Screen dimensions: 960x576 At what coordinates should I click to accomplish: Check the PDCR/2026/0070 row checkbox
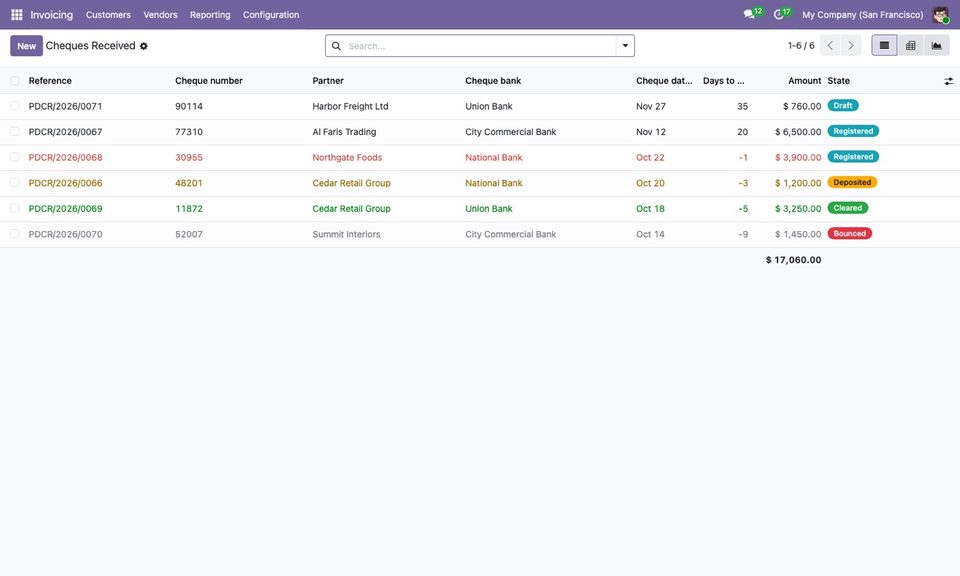(x=15, y=234)
